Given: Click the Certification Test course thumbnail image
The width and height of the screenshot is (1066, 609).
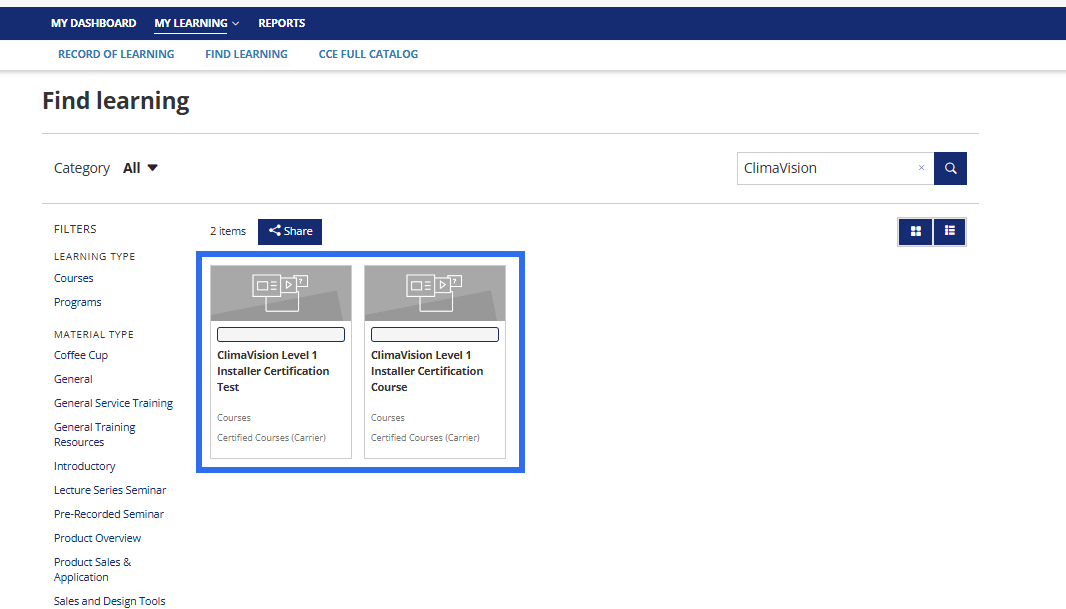Looking at the screenshot, I should click(x=281, y=294).
